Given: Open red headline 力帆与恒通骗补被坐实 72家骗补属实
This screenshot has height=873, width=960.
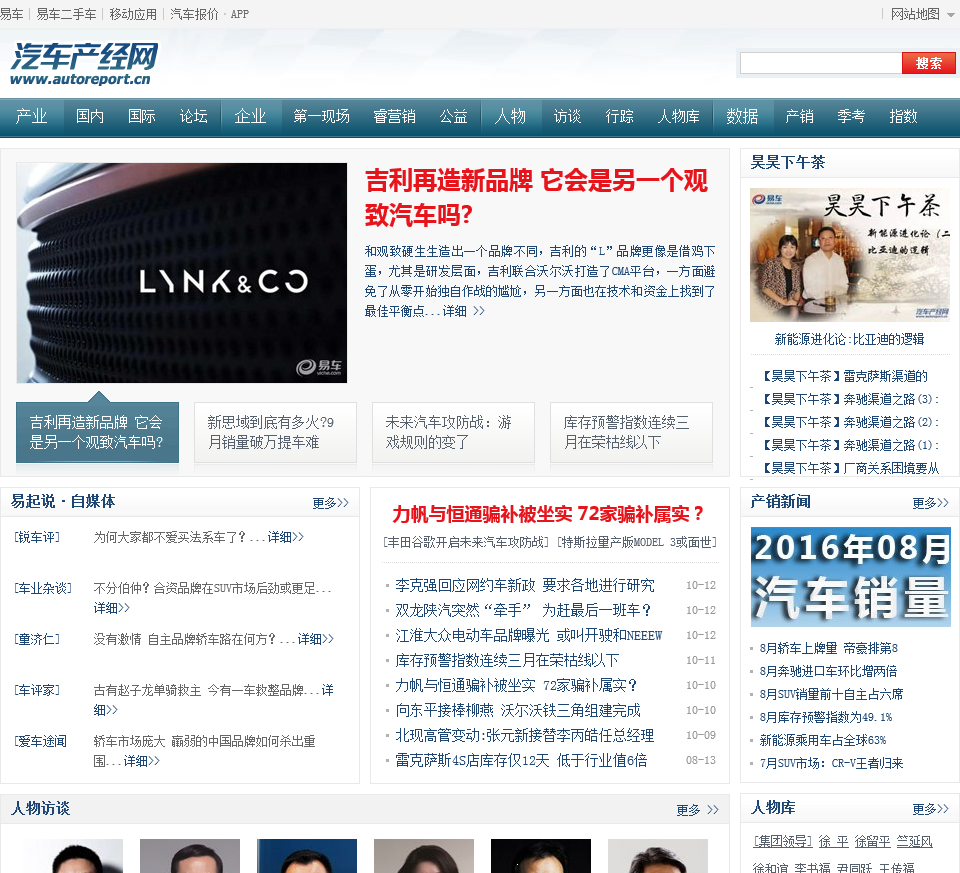Looking at the screenshot, I should pos(548,514).
